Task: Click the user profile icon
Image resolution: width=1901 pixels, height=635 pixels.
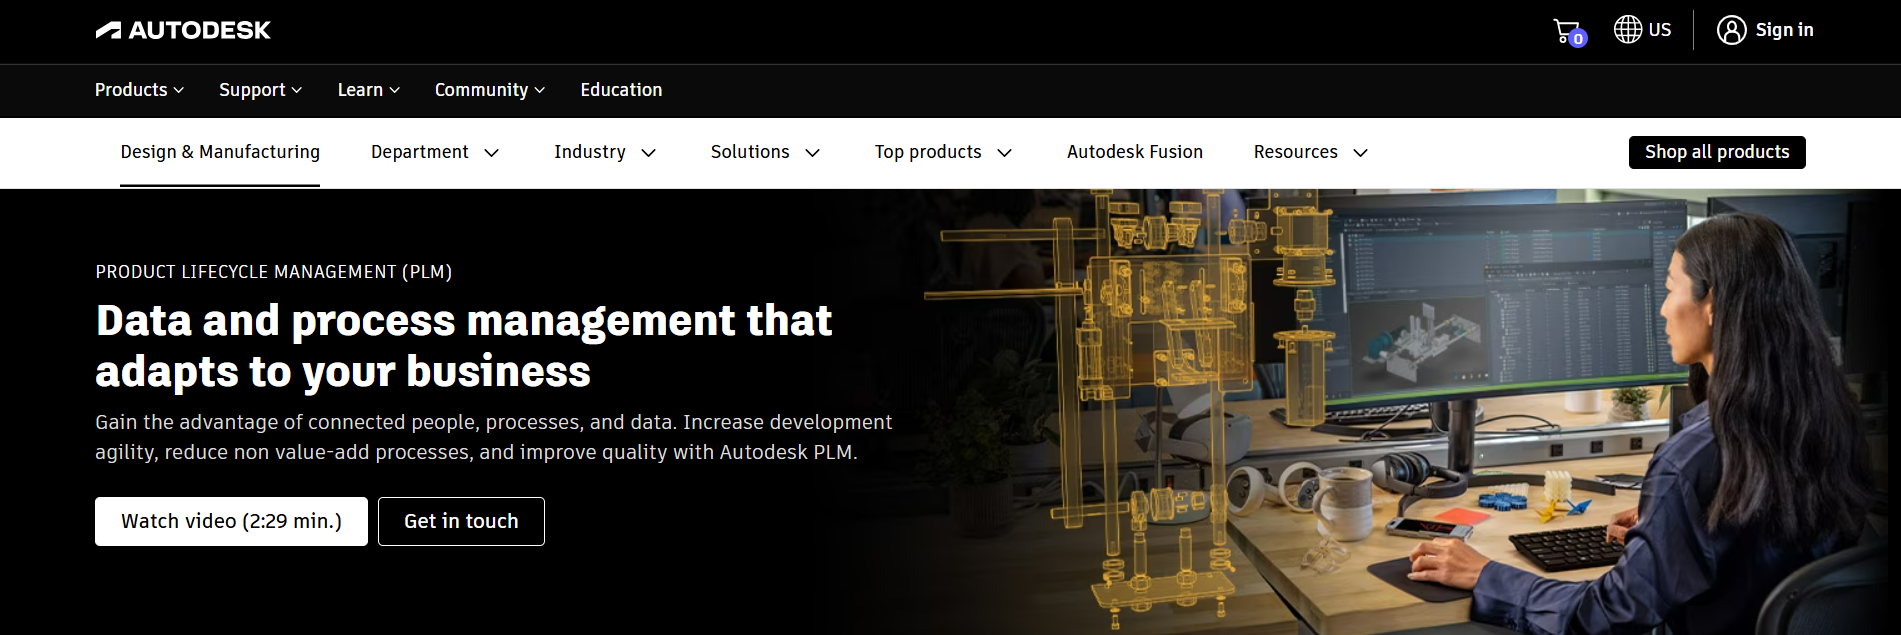Action: coord(1731,30)
